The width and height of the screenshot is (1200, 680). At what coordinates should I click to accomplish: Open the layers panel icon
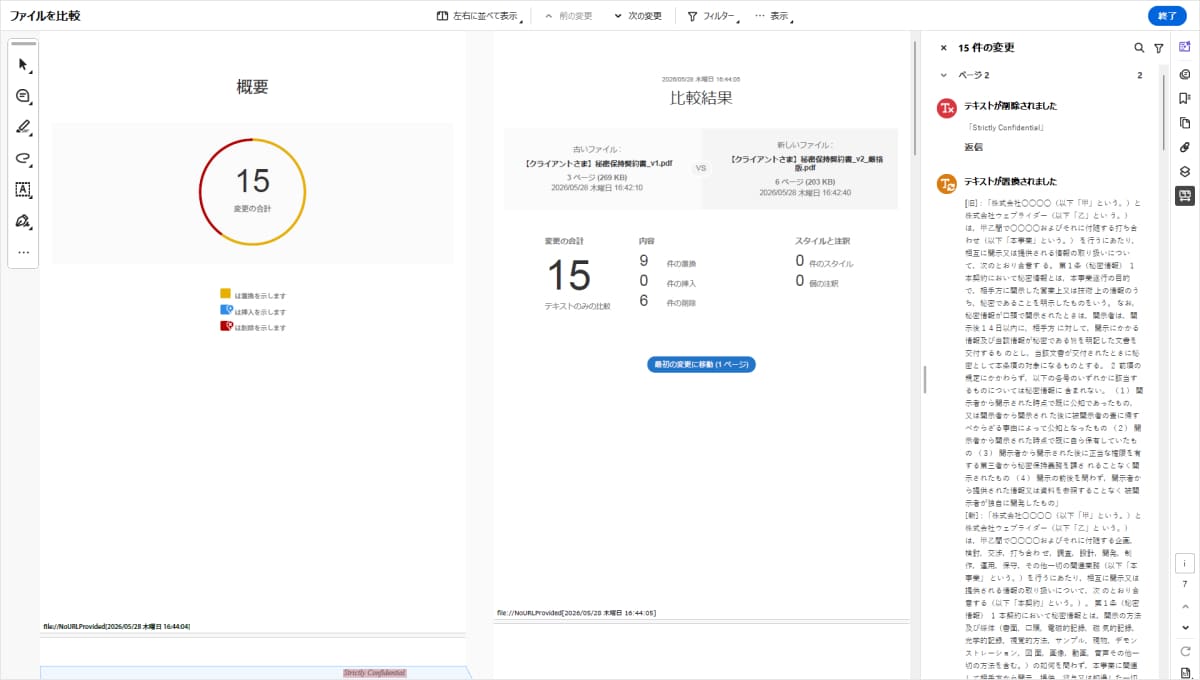pos(1185,171)
